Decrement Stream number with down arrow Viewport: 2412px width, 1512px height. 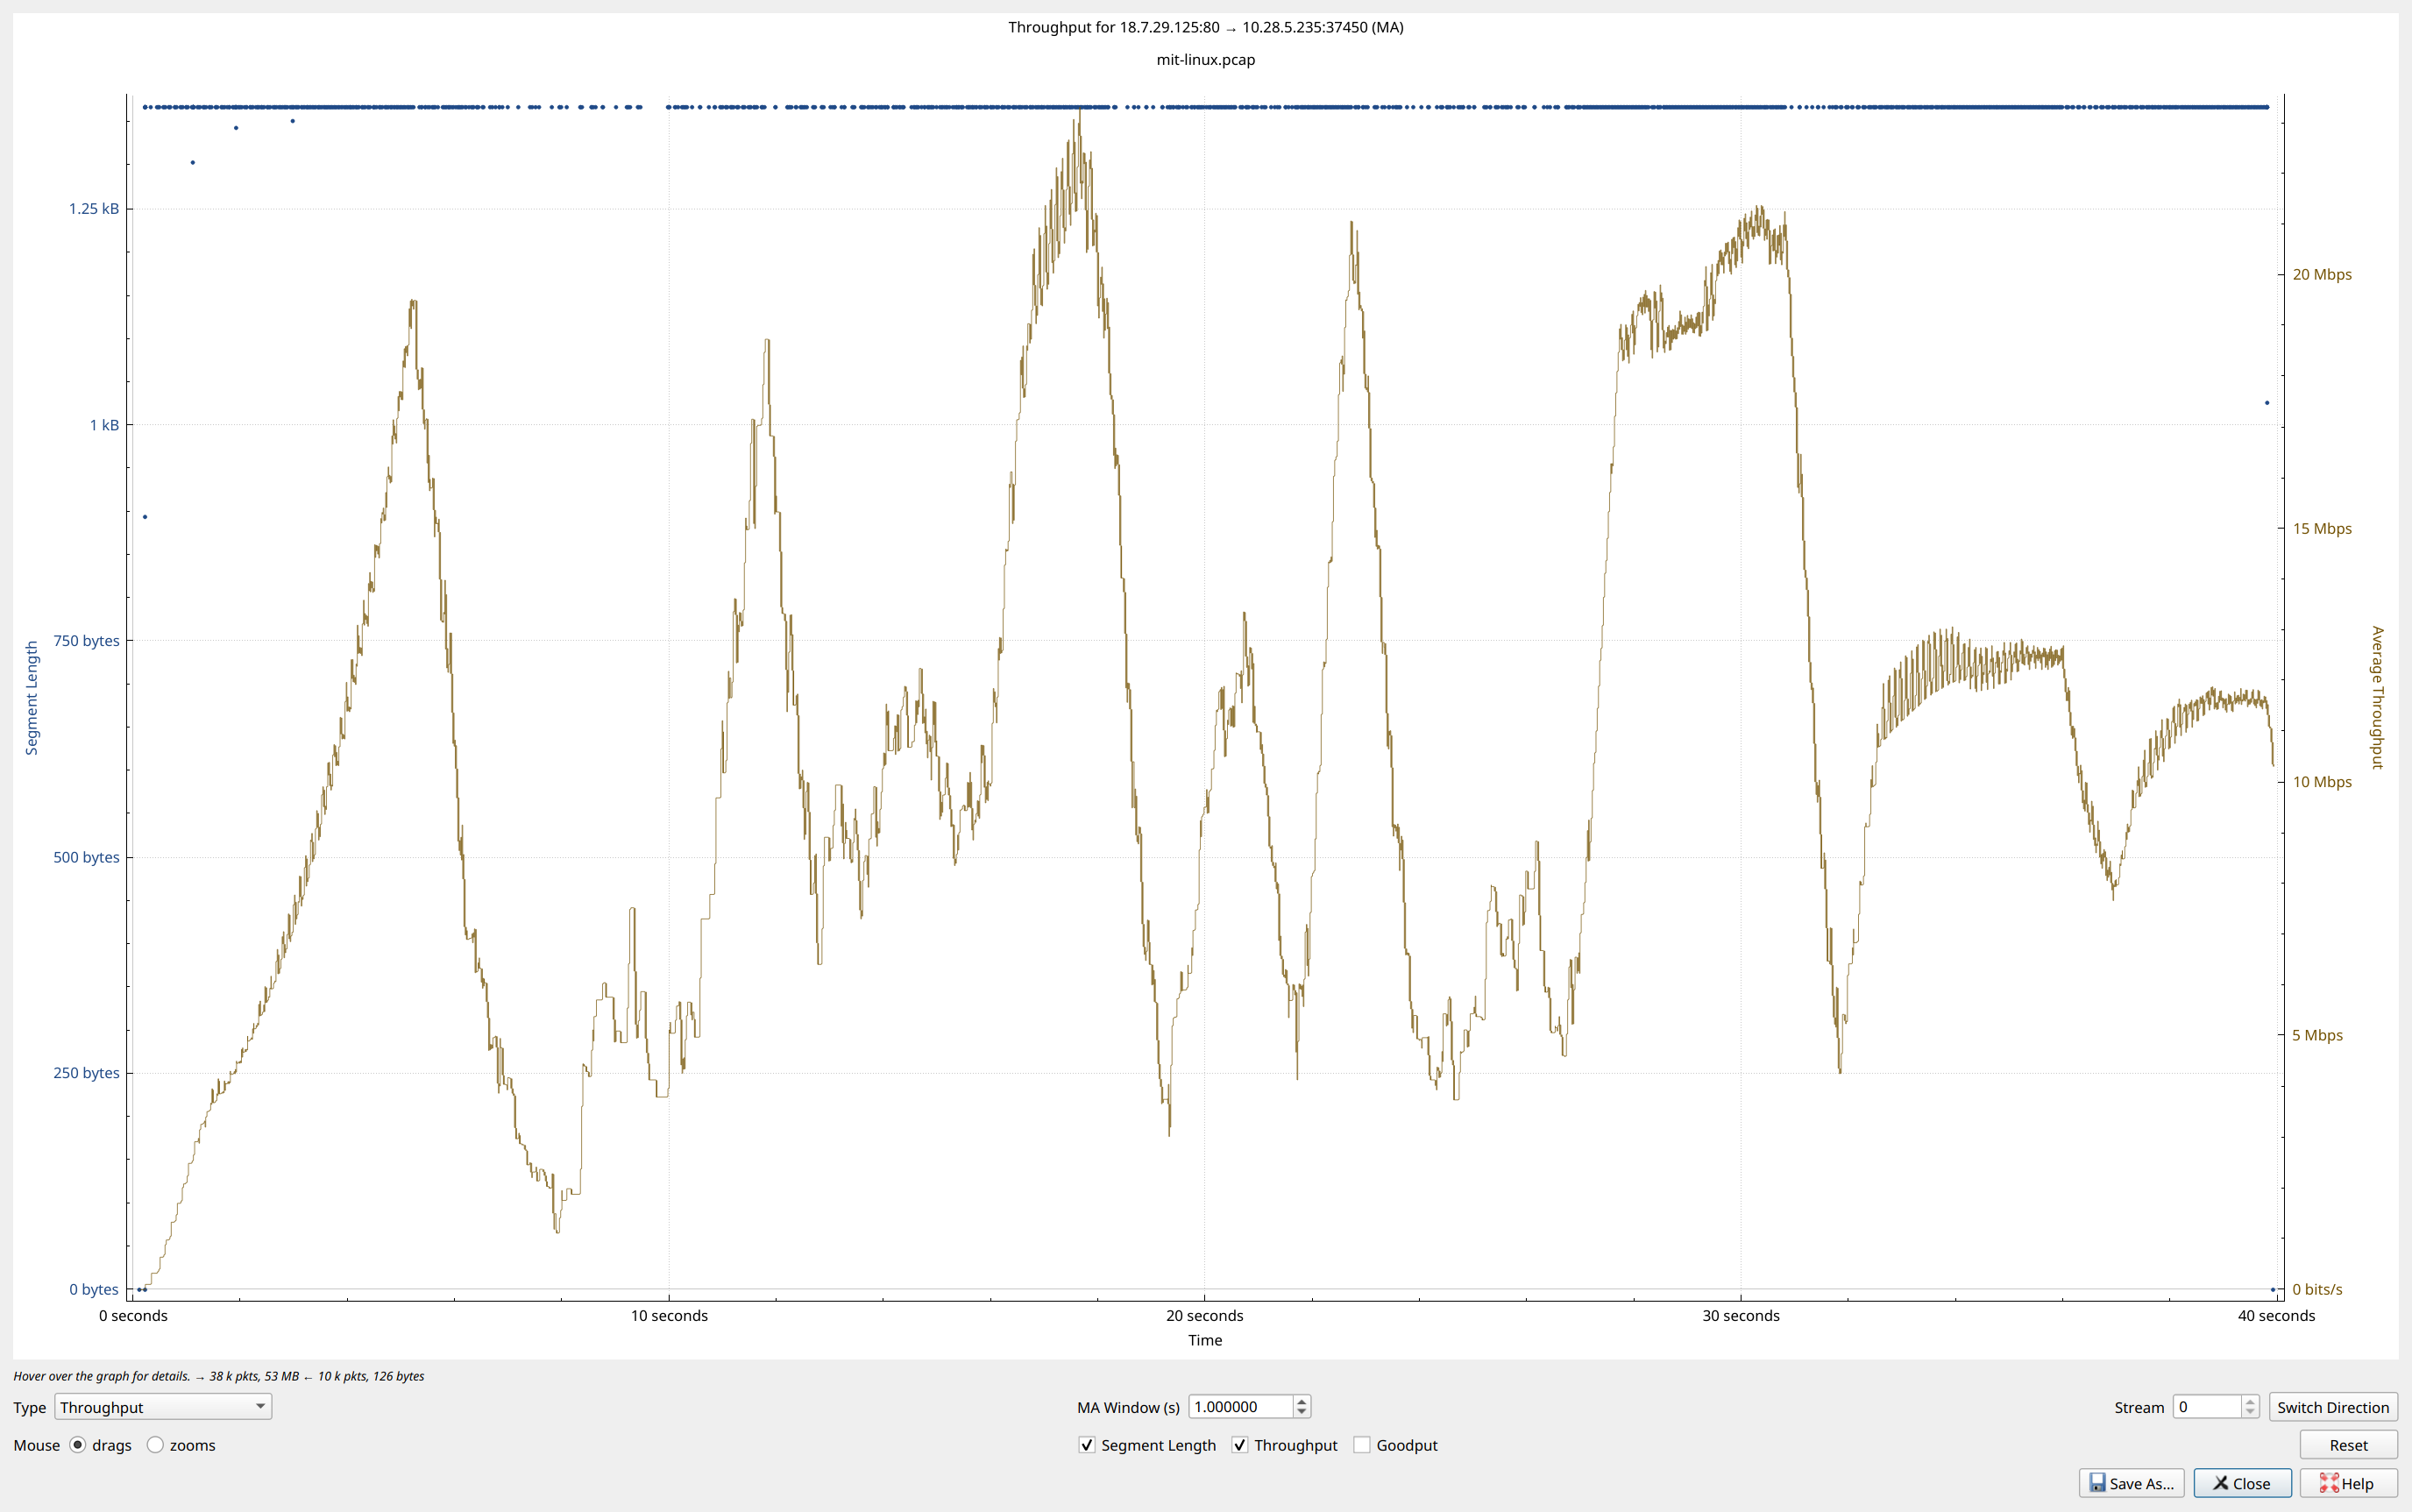pyautogui.click(x=2249, y=1412)
